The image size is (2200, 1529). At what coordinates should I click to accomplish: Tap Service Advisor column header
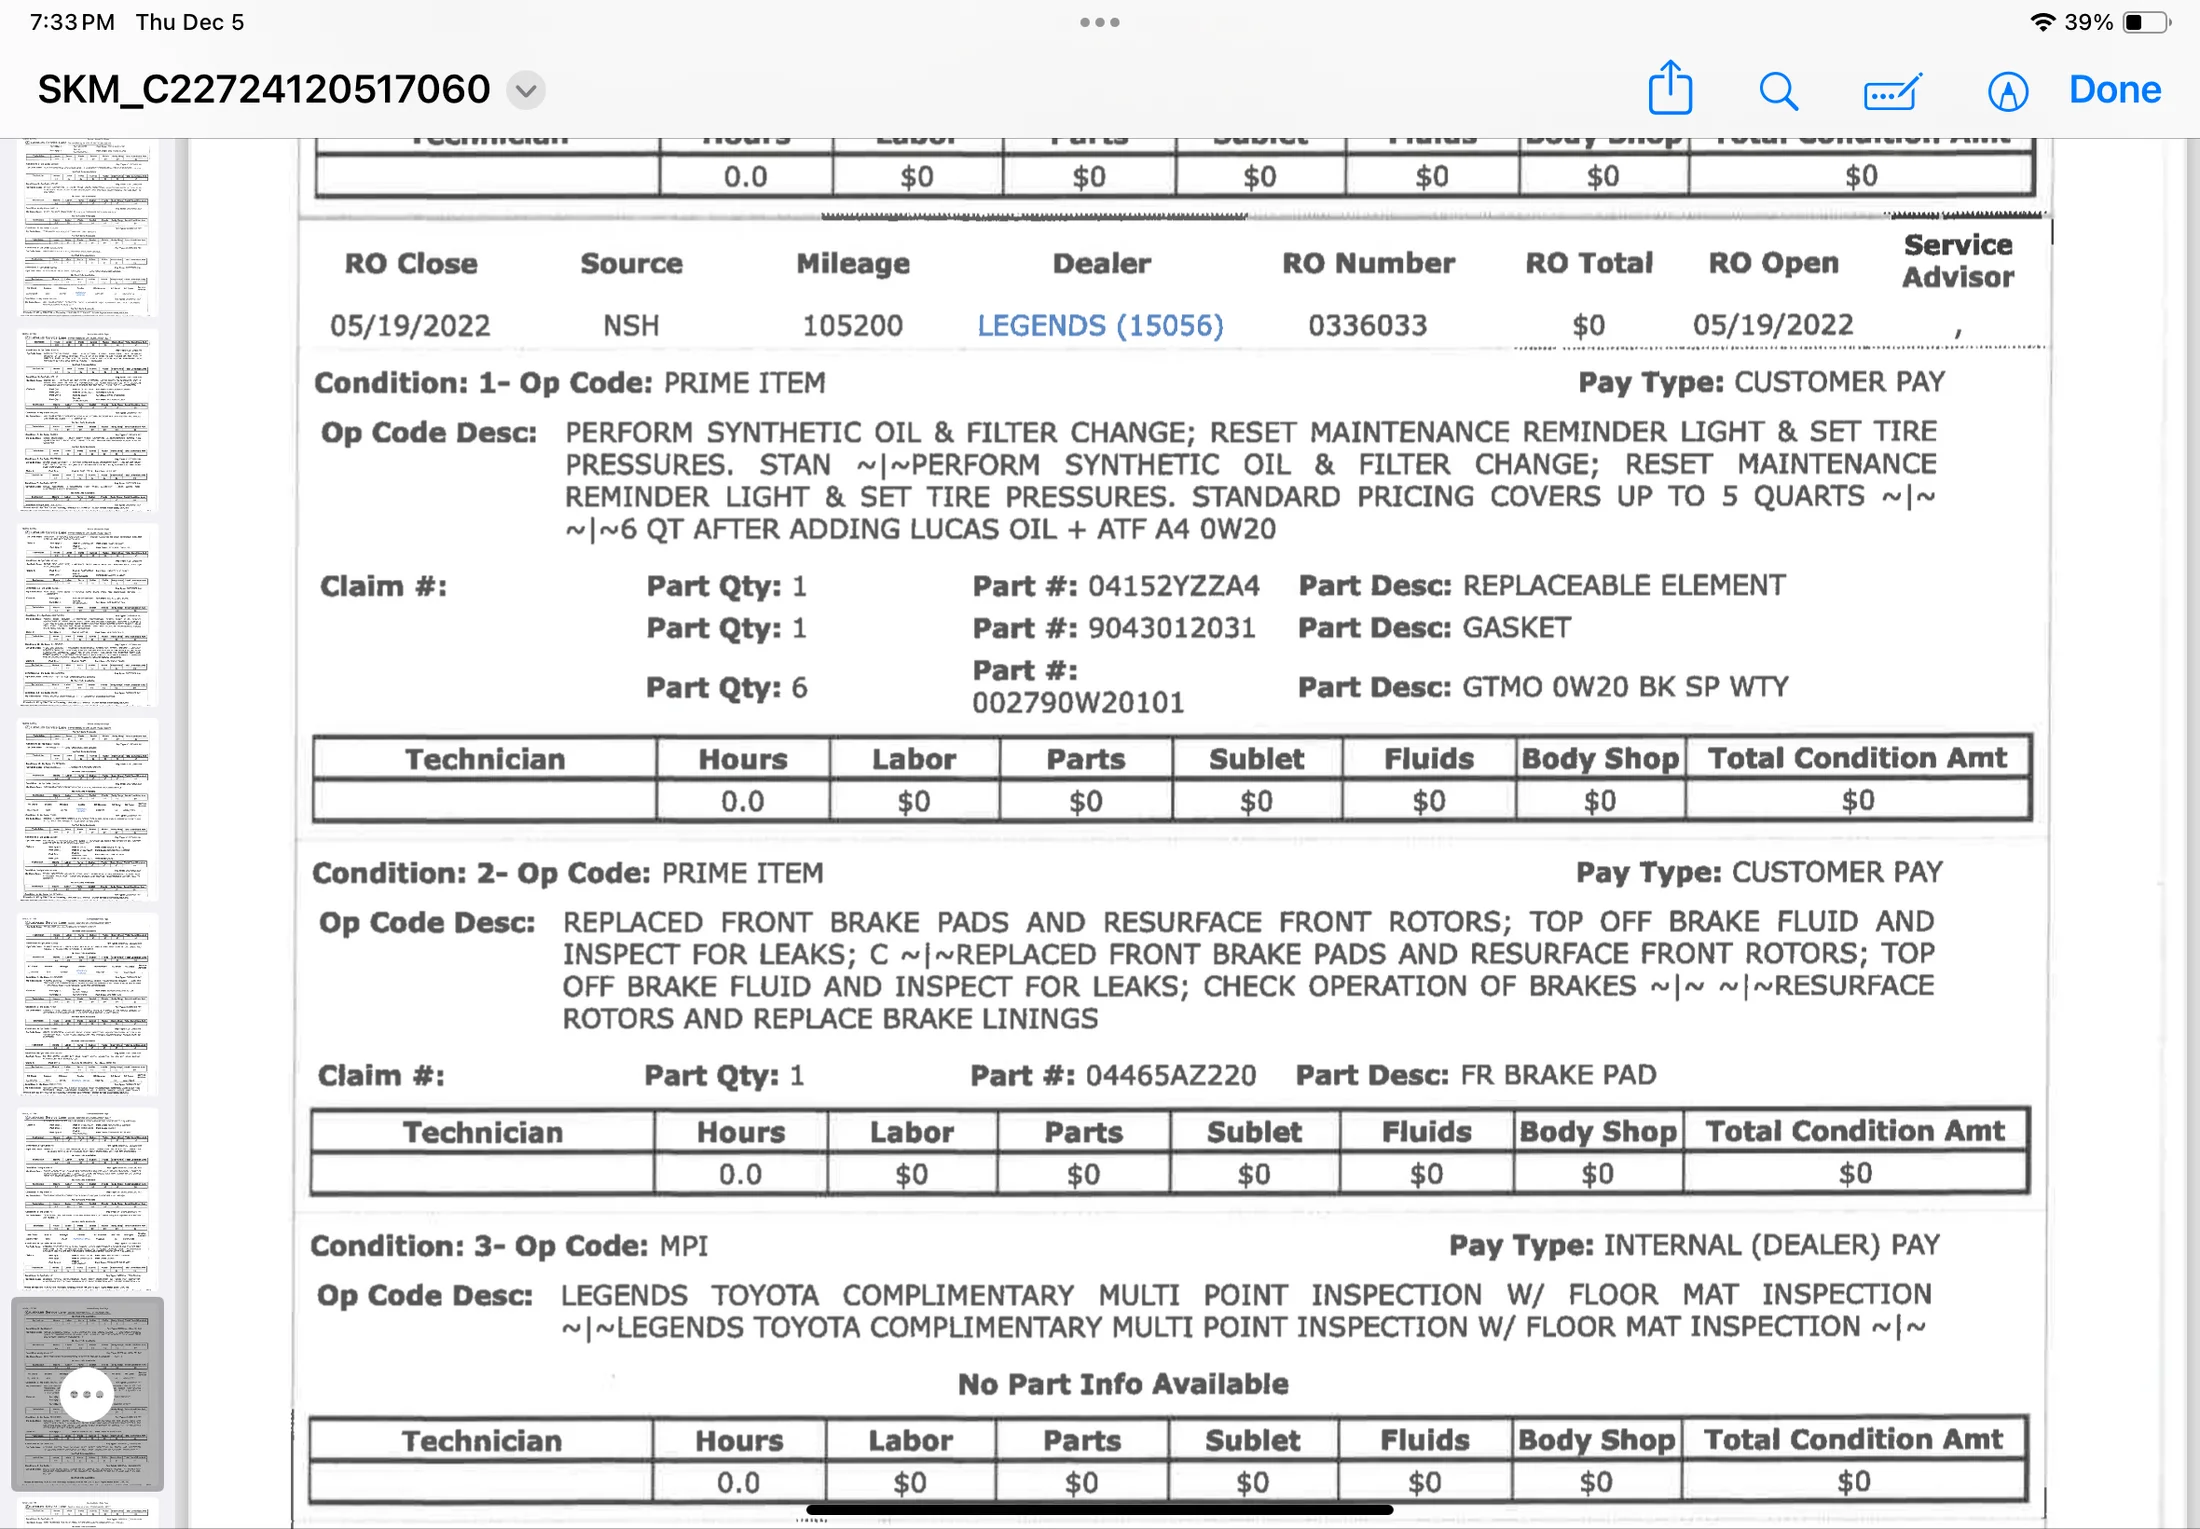click(1957, 261)
